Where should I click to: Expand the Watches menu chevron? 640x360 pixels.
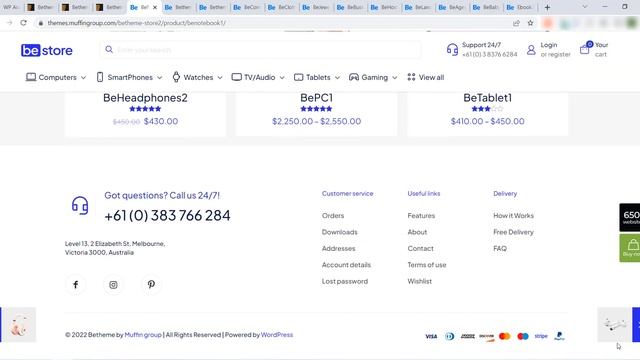coord(220,78)
